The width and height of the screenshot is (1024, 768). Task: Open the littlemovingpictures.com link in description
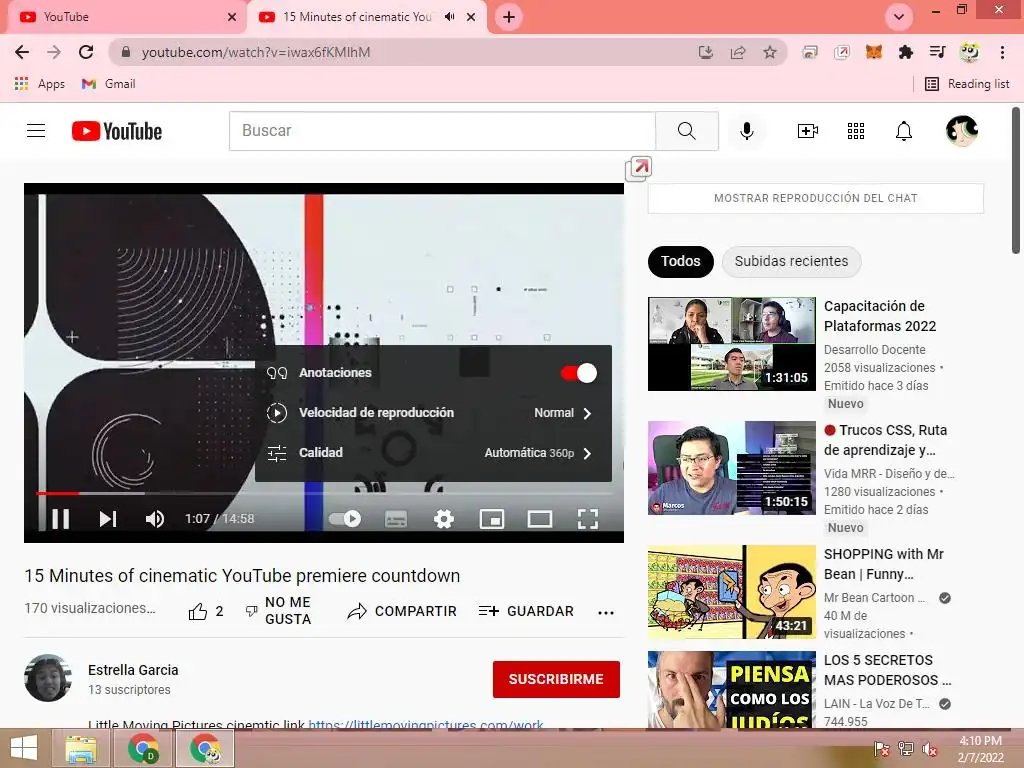(x=426, y=724)
